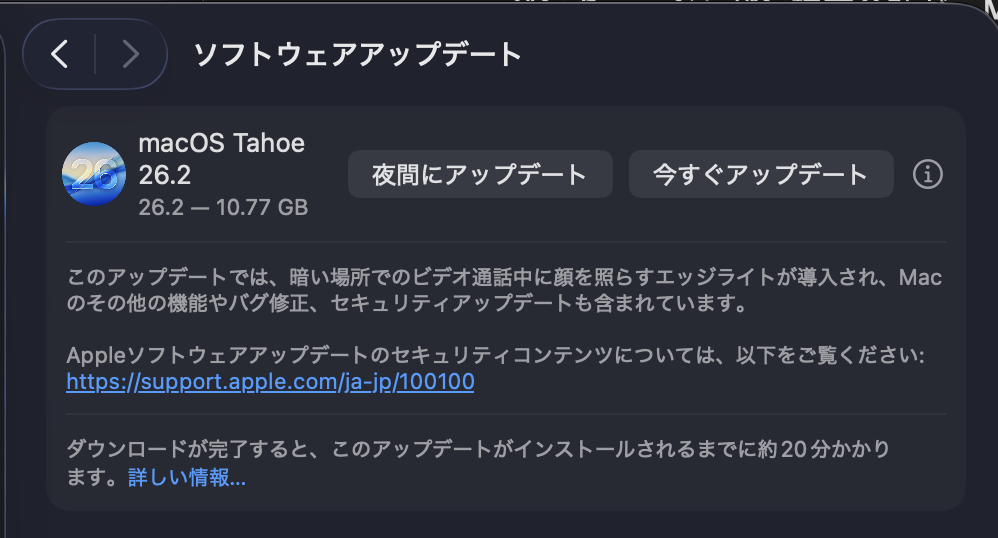Click the セキュリティコンテンツ information line
Viewport: 998px width, 538px height.
tap(495, 356)
